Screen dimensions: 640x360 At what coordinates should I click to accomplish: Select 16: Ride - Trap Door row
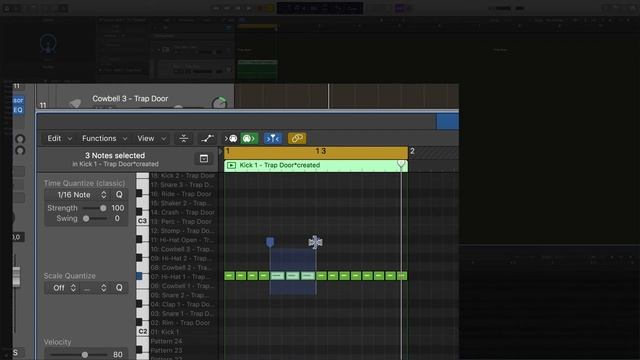(x=182, y=194)
